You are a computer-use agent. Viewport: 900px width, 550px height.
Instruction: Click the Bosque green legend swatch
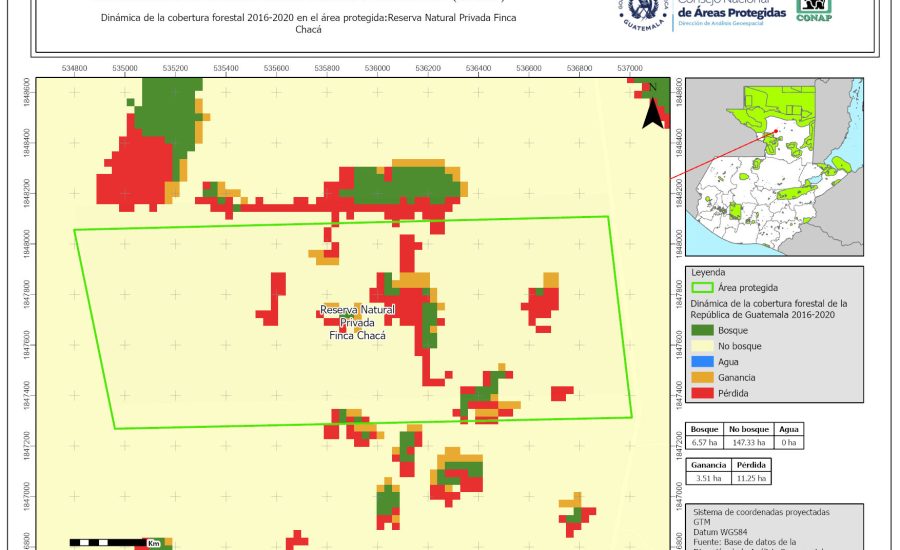coord(703,330)
